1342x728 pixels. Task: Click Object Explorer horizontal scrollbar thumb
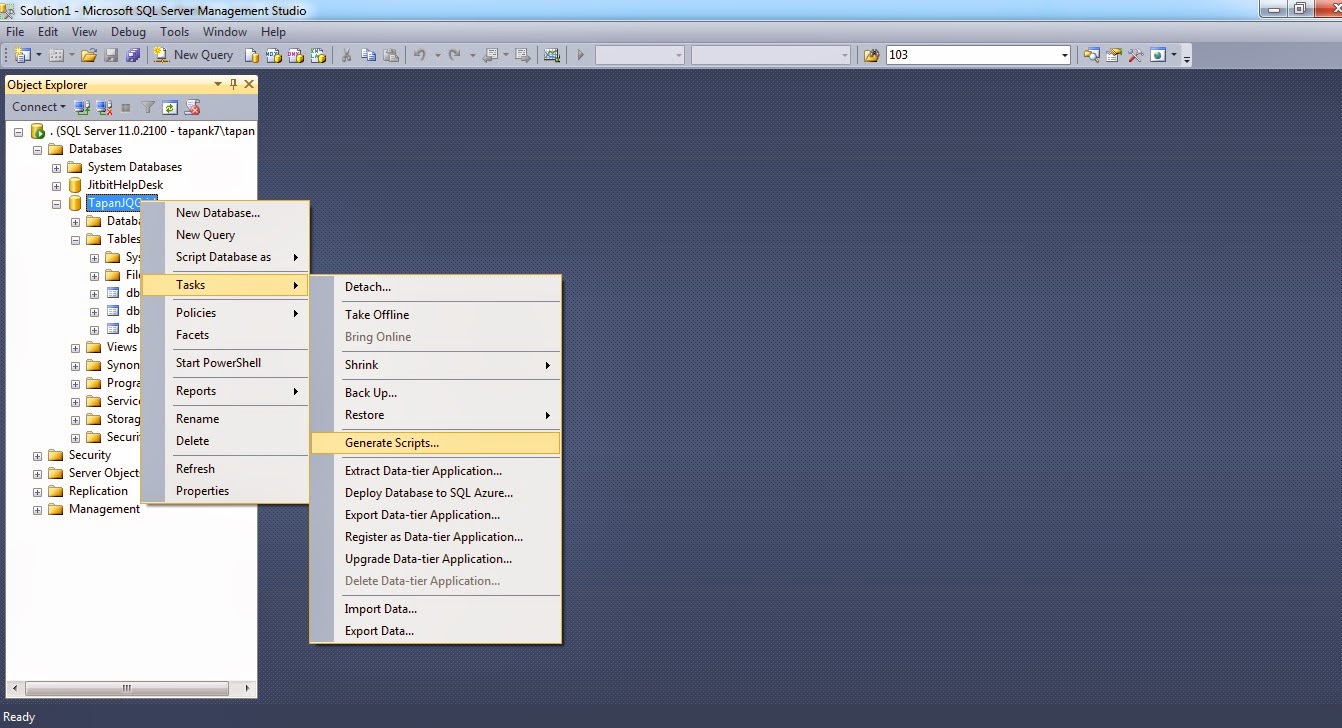point(127,688)
